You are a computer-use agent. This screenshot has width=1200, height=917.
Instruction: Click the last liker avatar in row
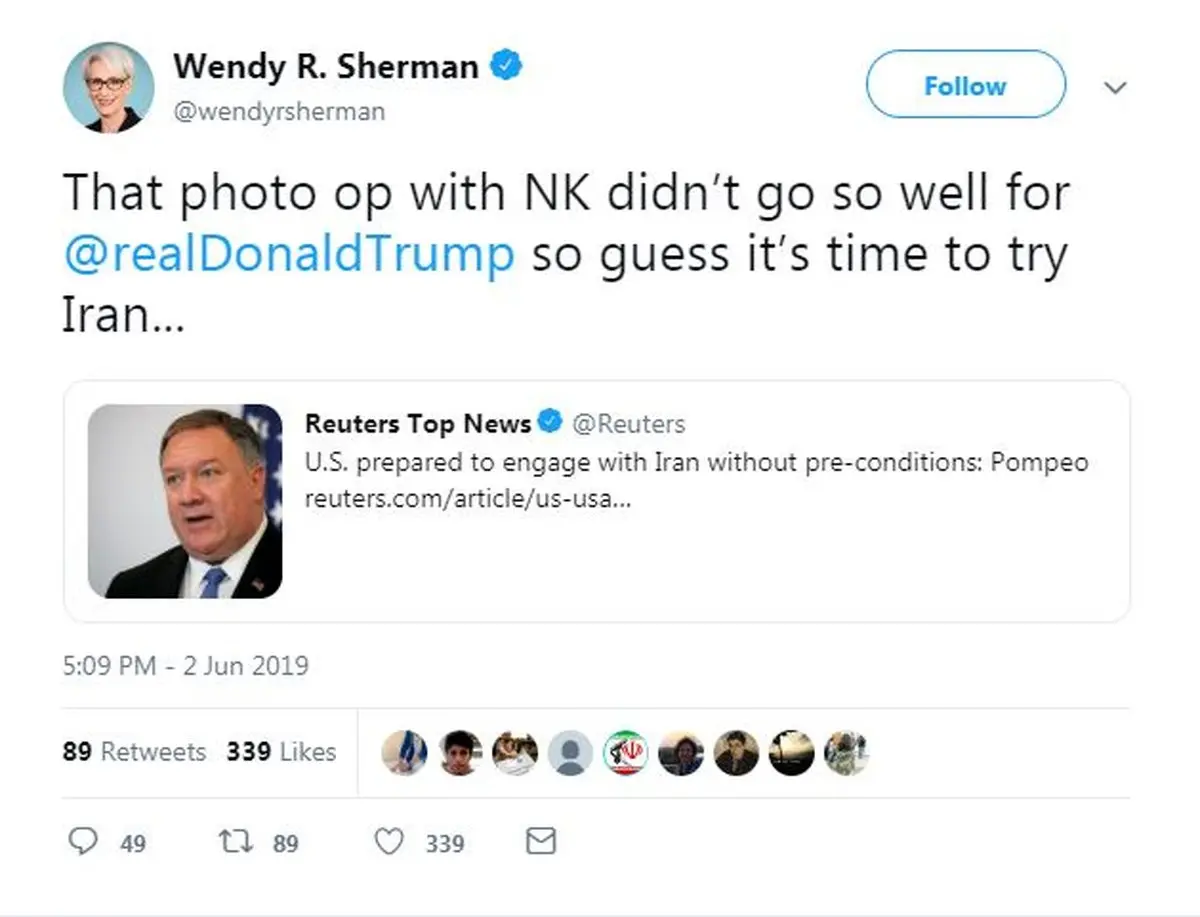click(x=846, y=753)
